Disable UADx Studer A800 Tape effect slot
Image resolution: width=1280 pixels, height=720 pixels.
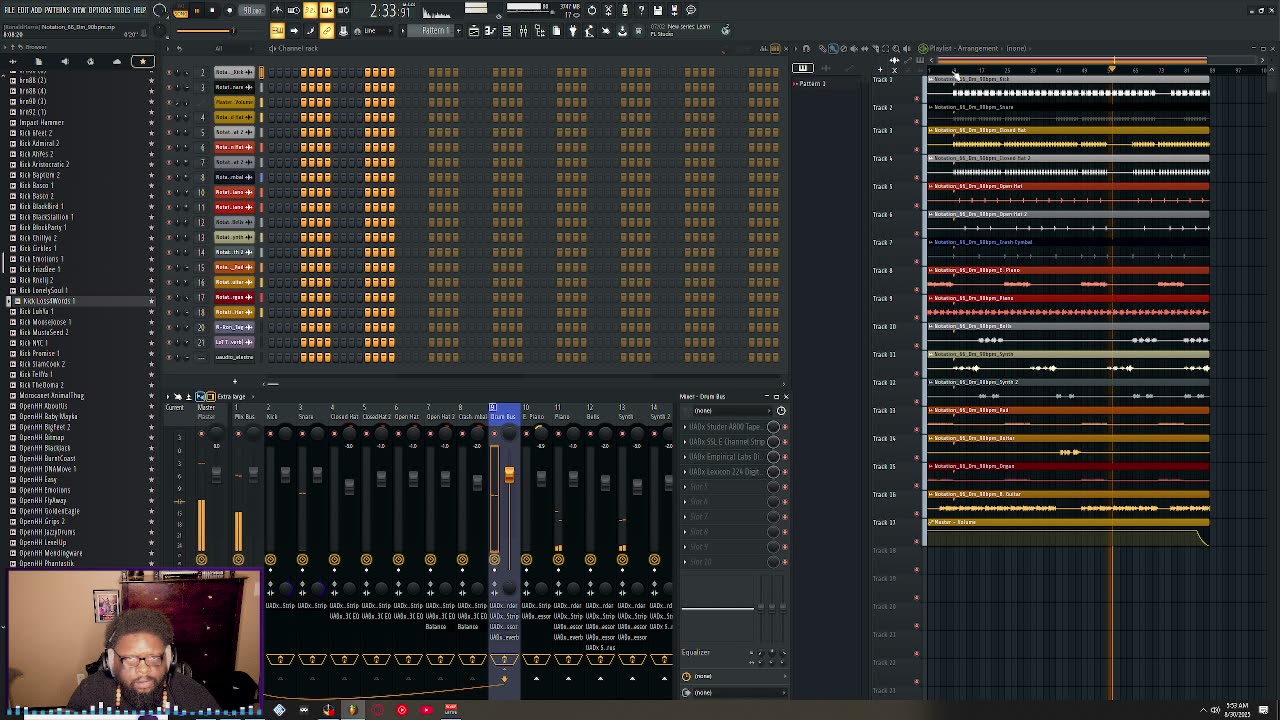785,427
